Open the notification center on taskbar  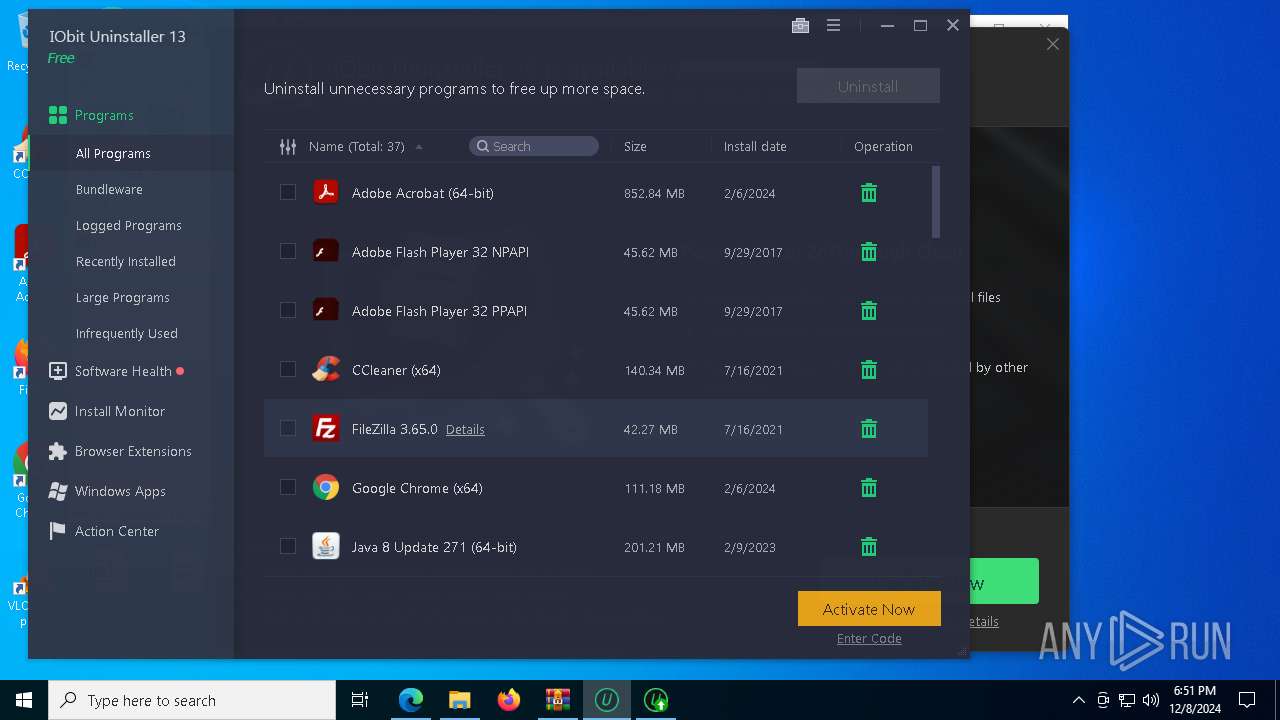point(1247,700)
